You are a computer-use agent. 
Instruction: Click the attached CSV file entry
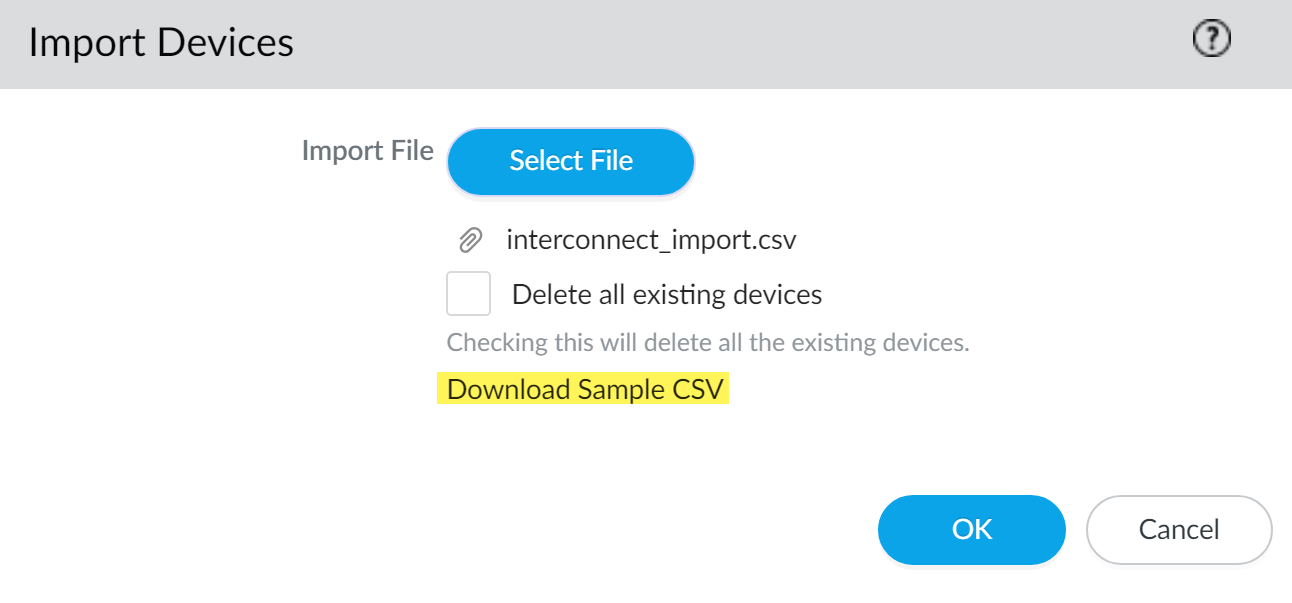(651, 240)
